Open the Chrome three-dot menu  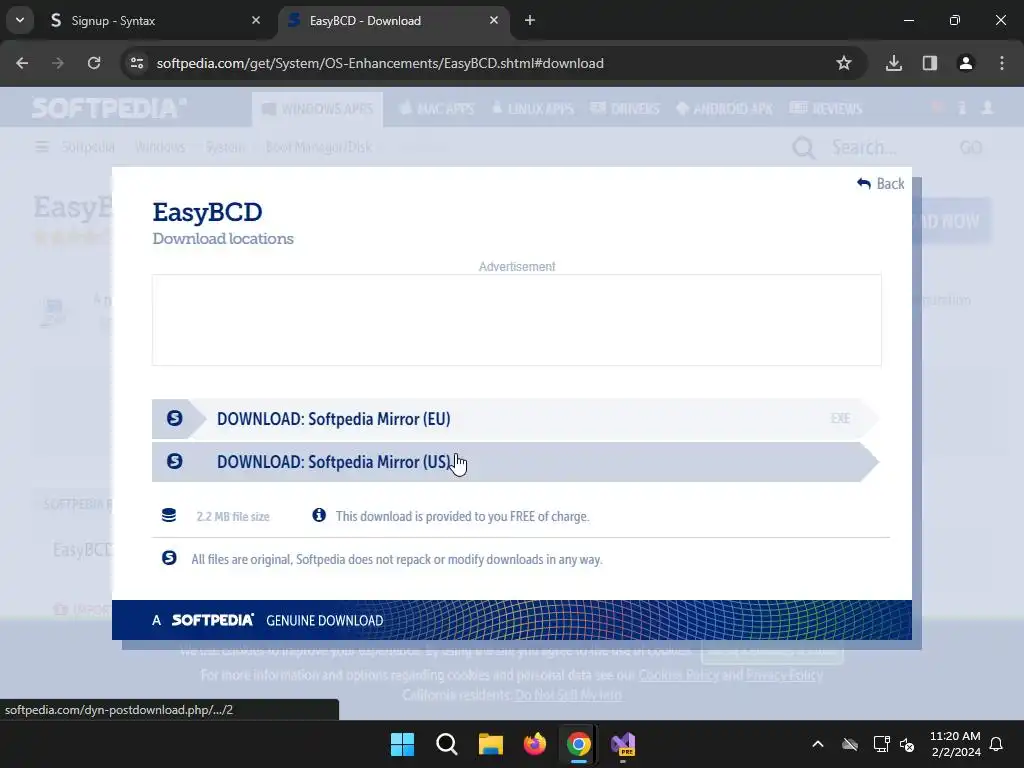[1002, 63]
